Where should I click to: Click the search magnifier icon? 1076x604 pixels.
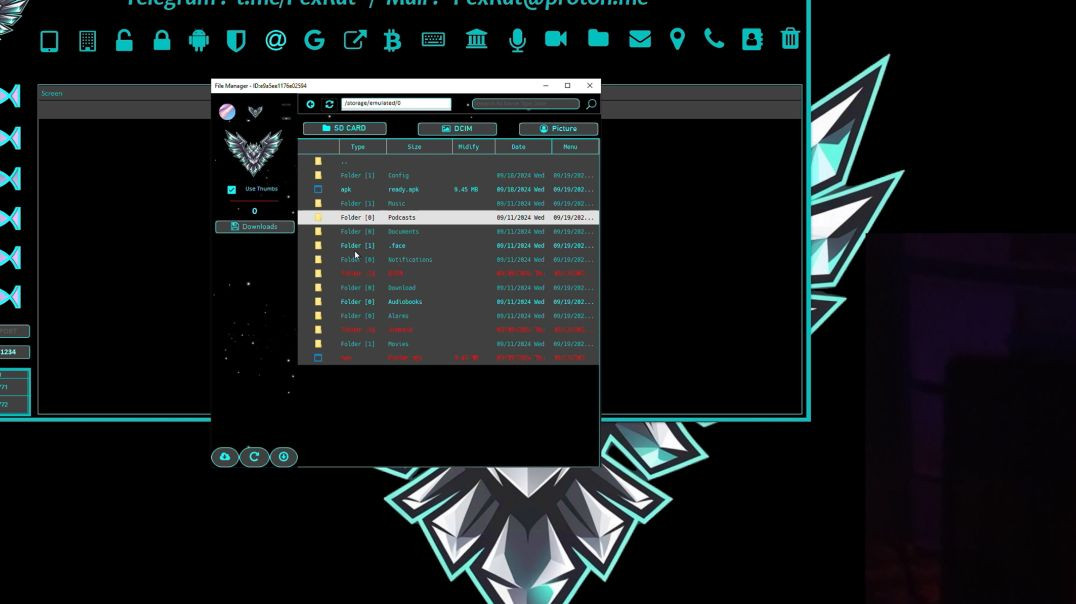pyautogui.click(x=591, y=103)
